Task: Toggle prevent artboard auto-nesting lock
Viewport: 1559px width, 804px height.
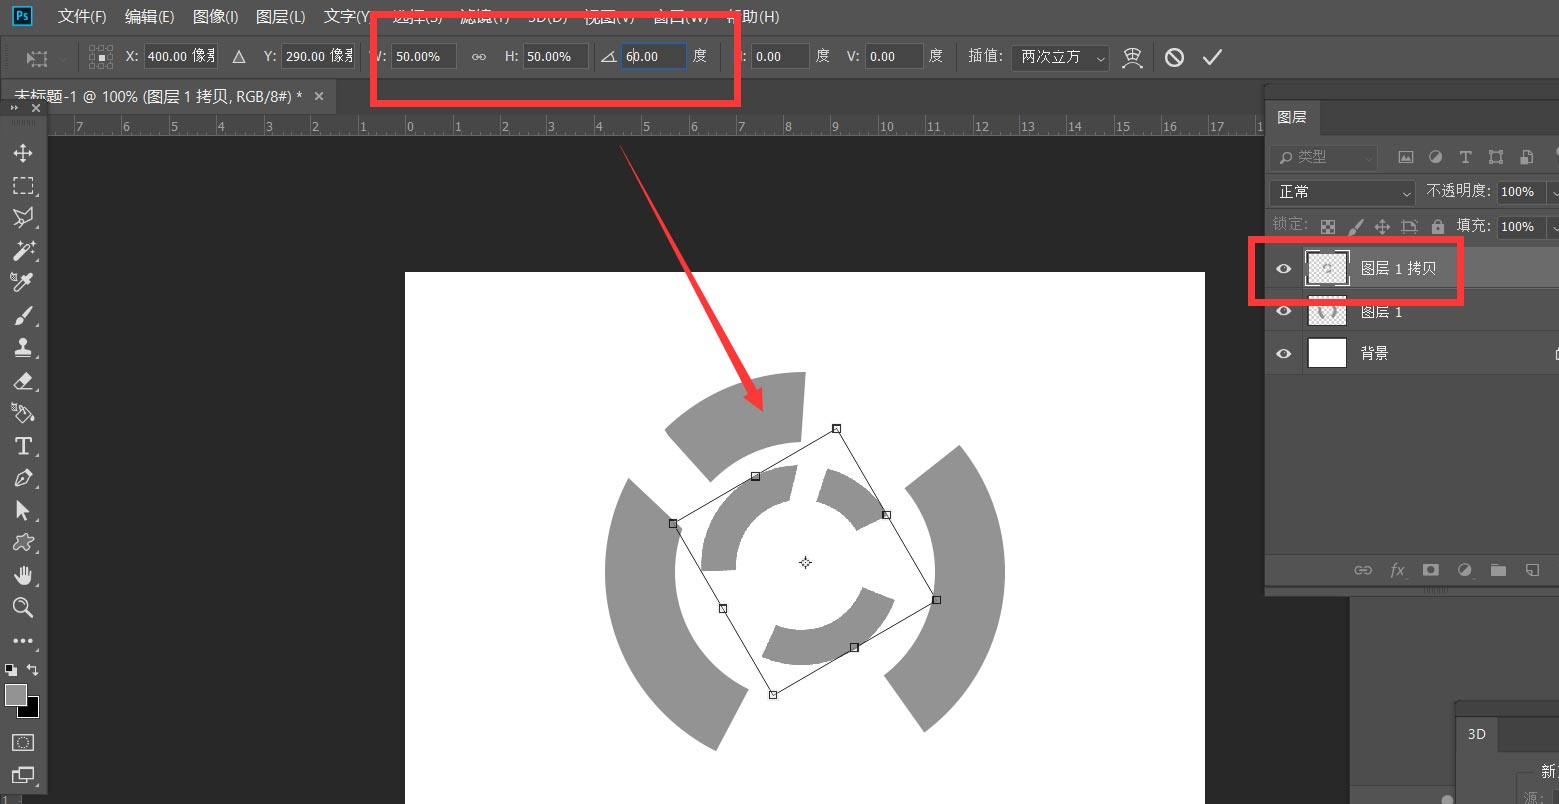Action: point(1410,227)
